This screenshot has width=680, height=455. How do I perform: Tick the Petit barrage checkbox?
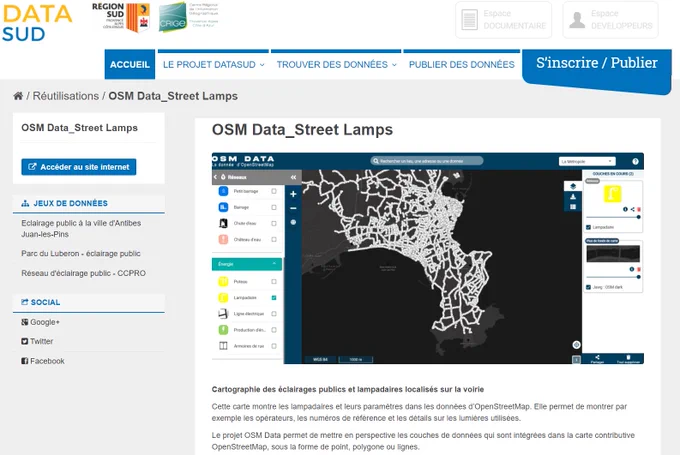point(274,191)
